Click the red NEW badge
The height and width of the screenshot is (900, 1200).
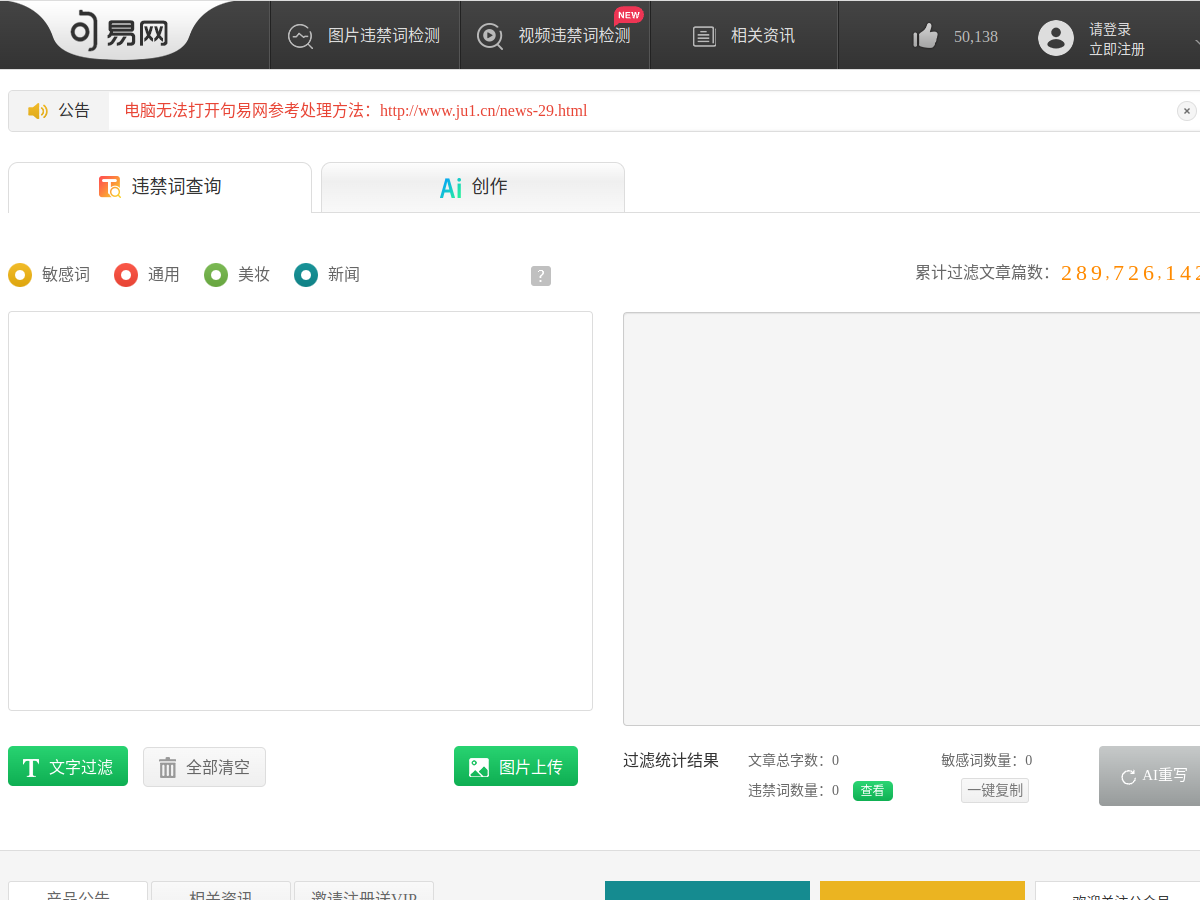coord(628,15)
